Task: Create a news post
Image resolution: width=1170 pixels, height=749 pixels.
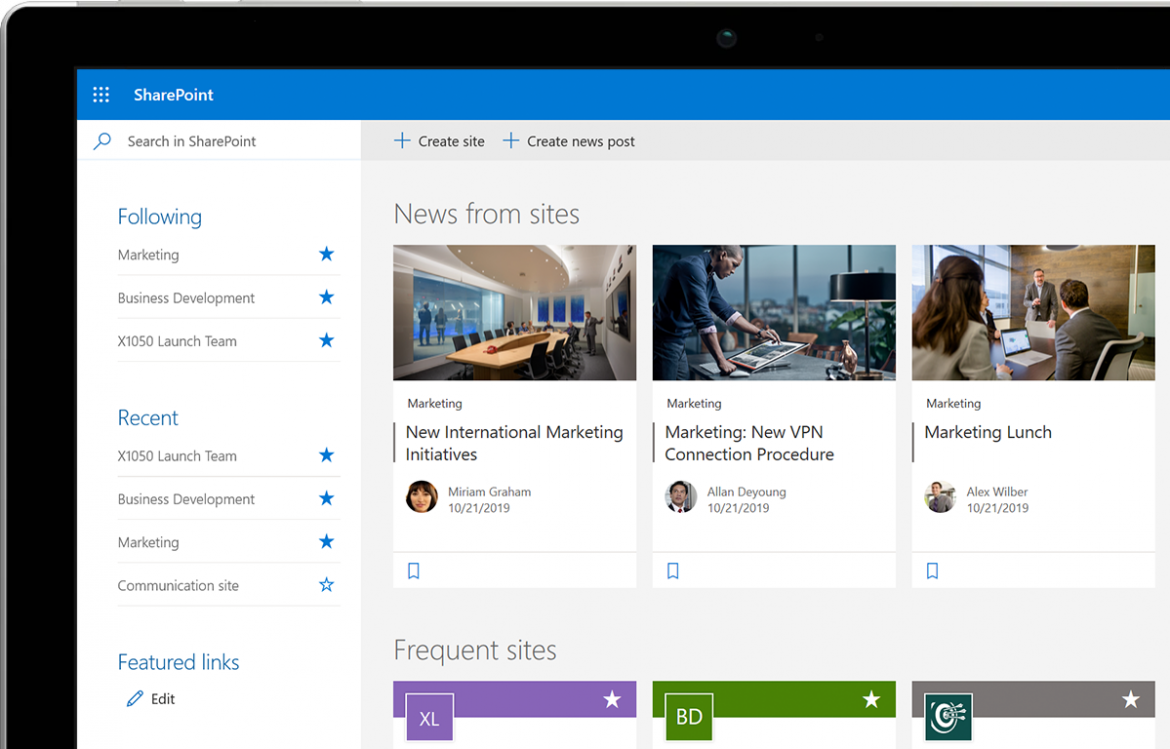Action: click(x=568, y=141)
